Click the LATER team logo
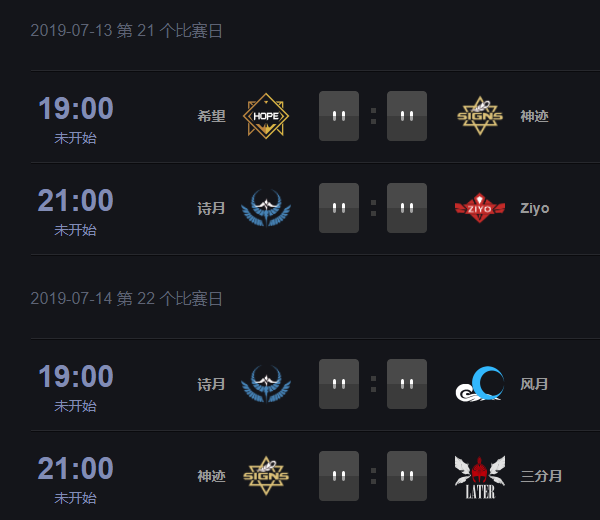 click(x=480, y=476)
